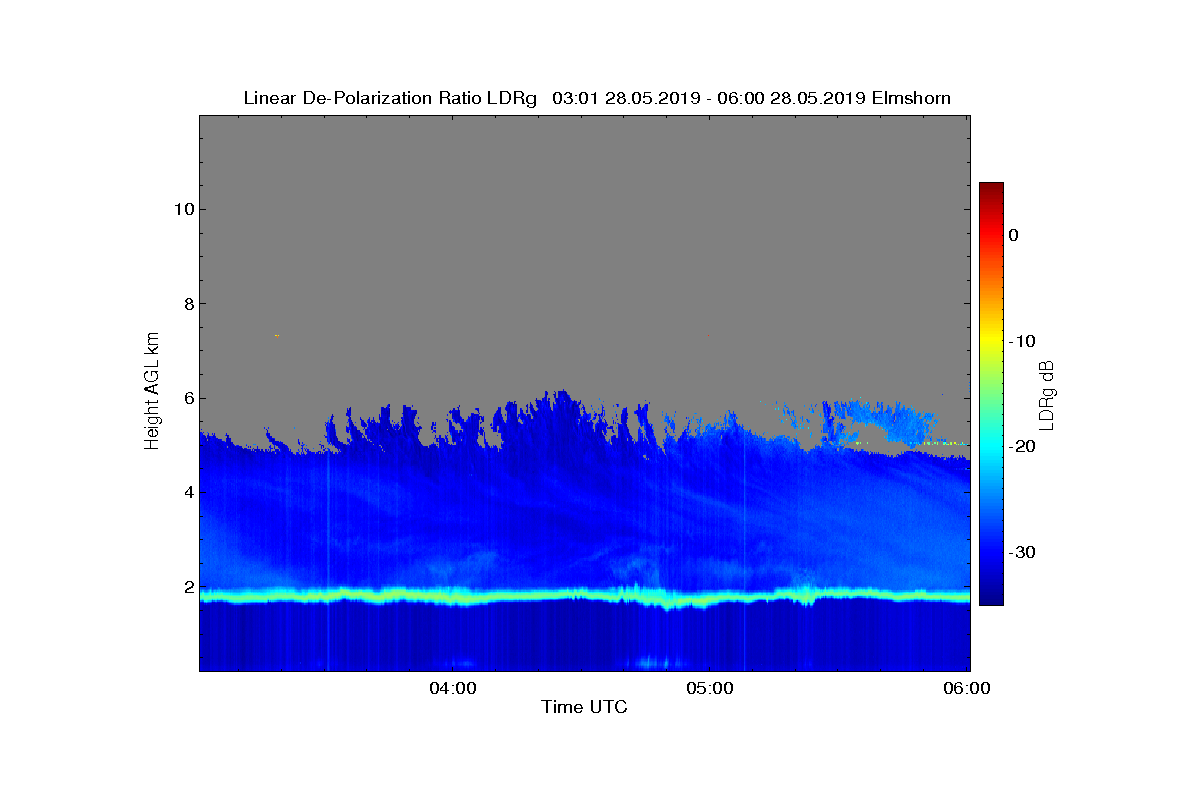This screenshot has height=800, width=1200.
Task: Click the 05:00 time tick label
Action: [710, 688]
